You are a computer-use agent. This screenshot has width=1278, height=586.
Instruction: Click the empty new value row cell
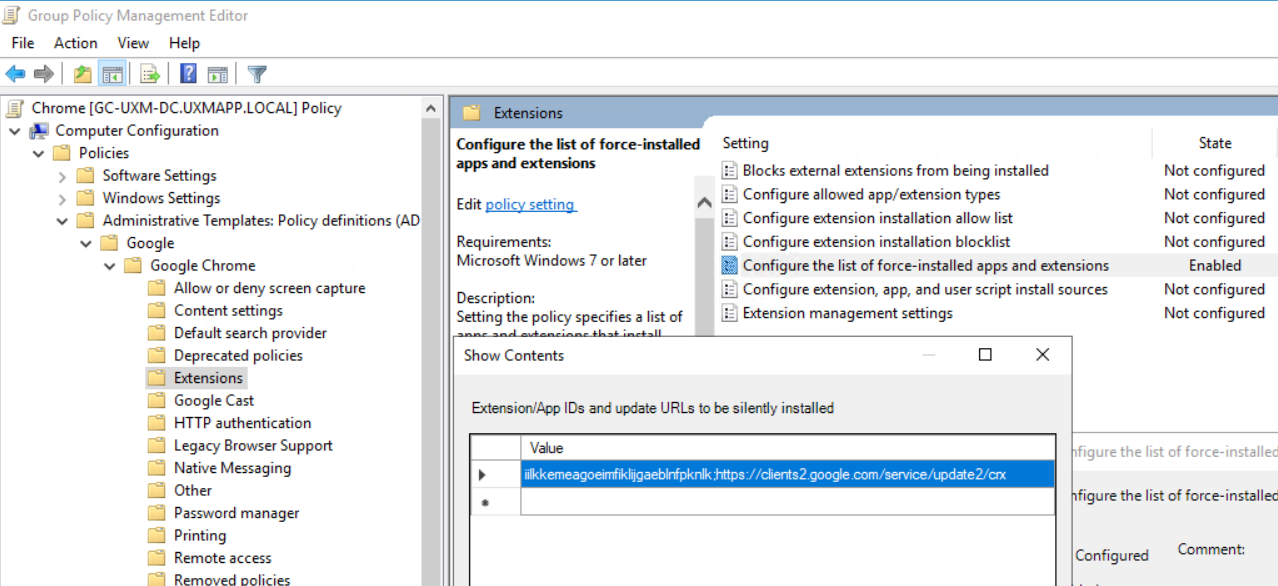point(786,502)
